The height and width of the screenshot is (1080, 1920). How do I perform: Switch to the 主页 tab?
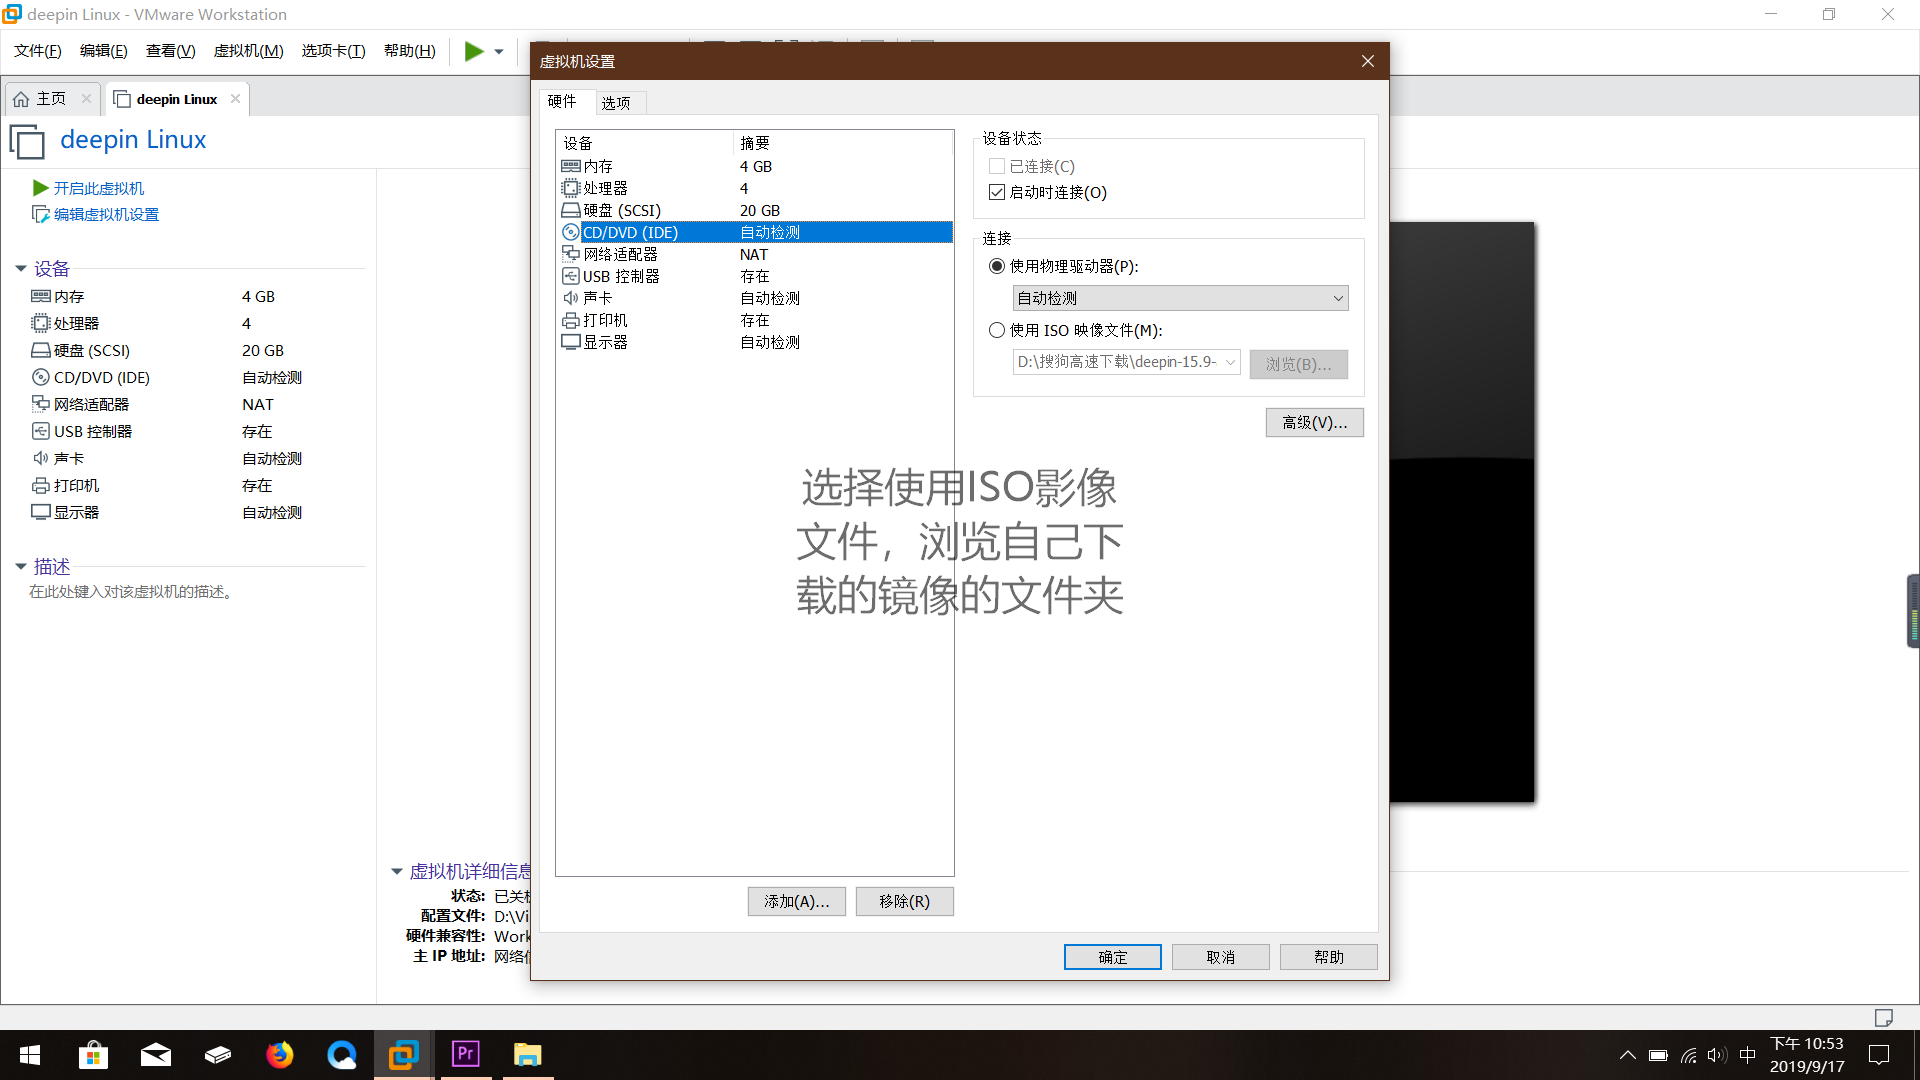52,99
